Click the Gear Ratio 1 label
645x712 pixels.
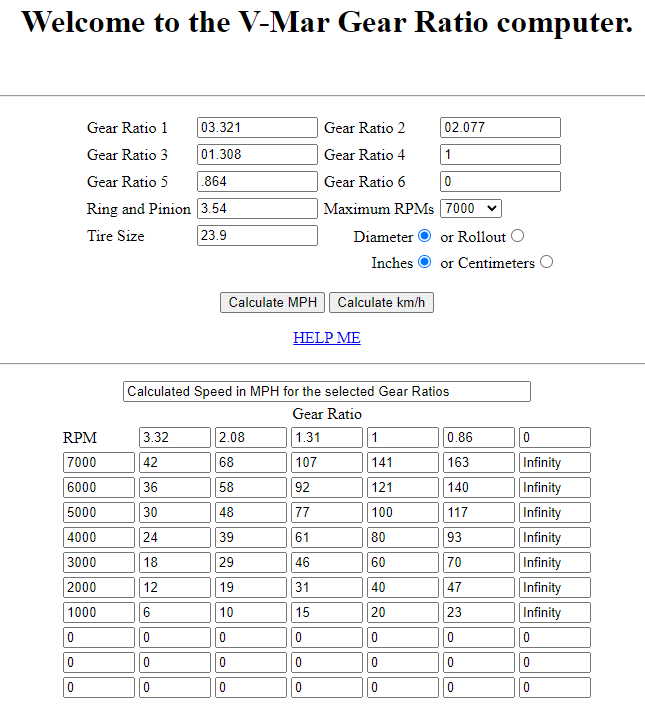[x=127, y=128]
